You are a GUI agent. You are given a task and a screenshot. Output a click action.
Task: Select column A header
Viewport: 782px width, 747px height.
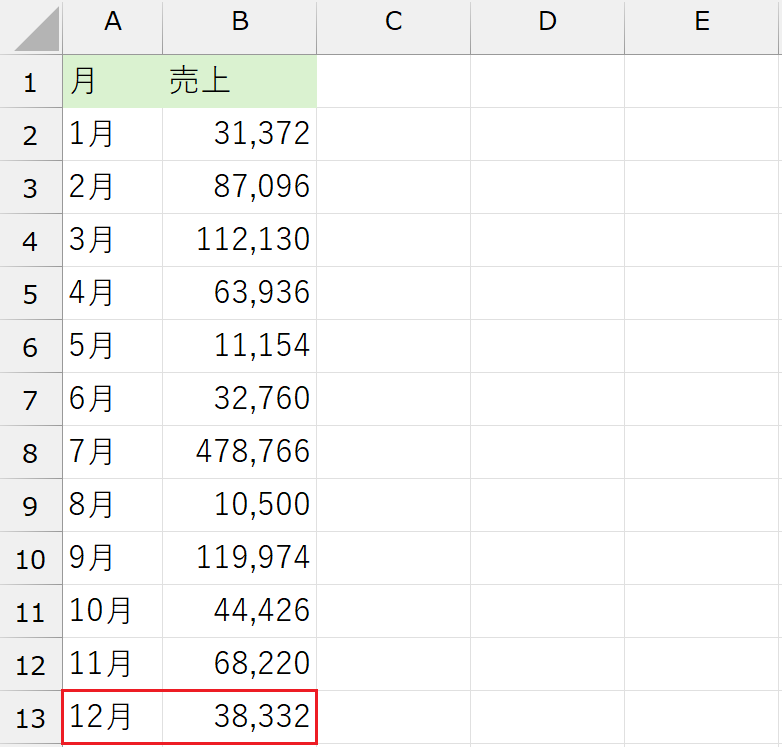click(112, 23)
